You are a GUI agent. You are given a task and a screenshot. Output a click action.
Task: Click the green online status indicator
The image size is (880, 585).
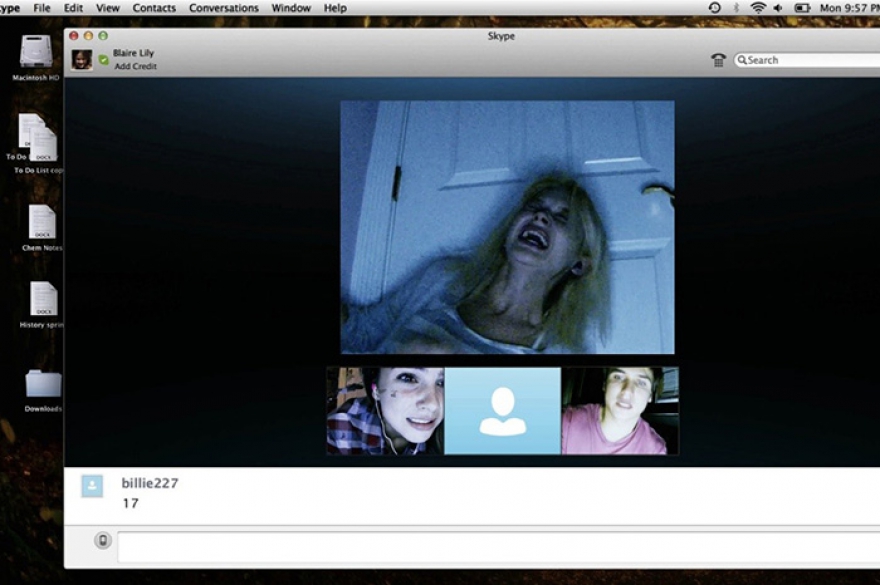[x=103, y=60]
